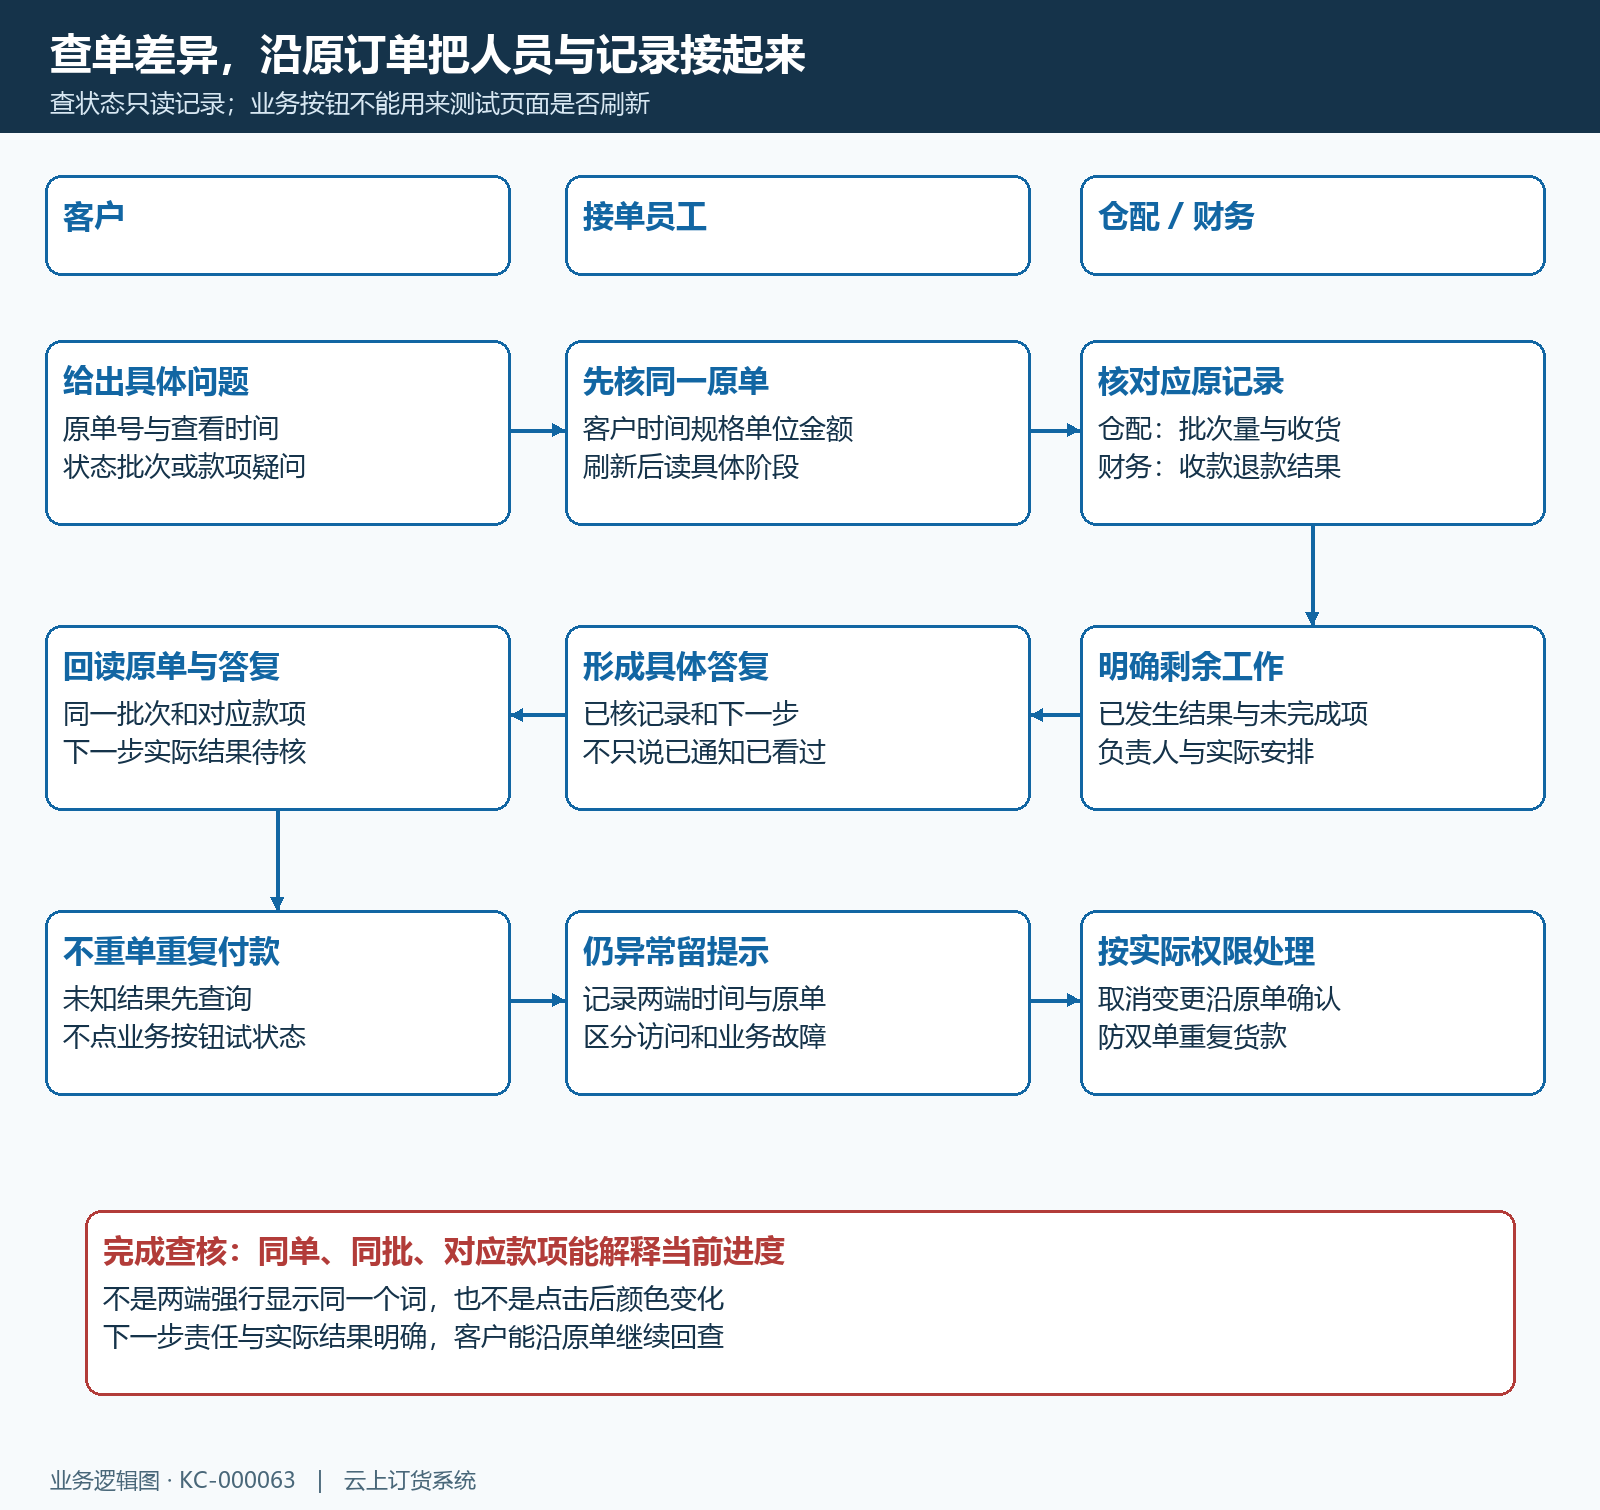Click text 同一批次和对应款项
The image size is (1600, 1510).
tap(185, 714)
